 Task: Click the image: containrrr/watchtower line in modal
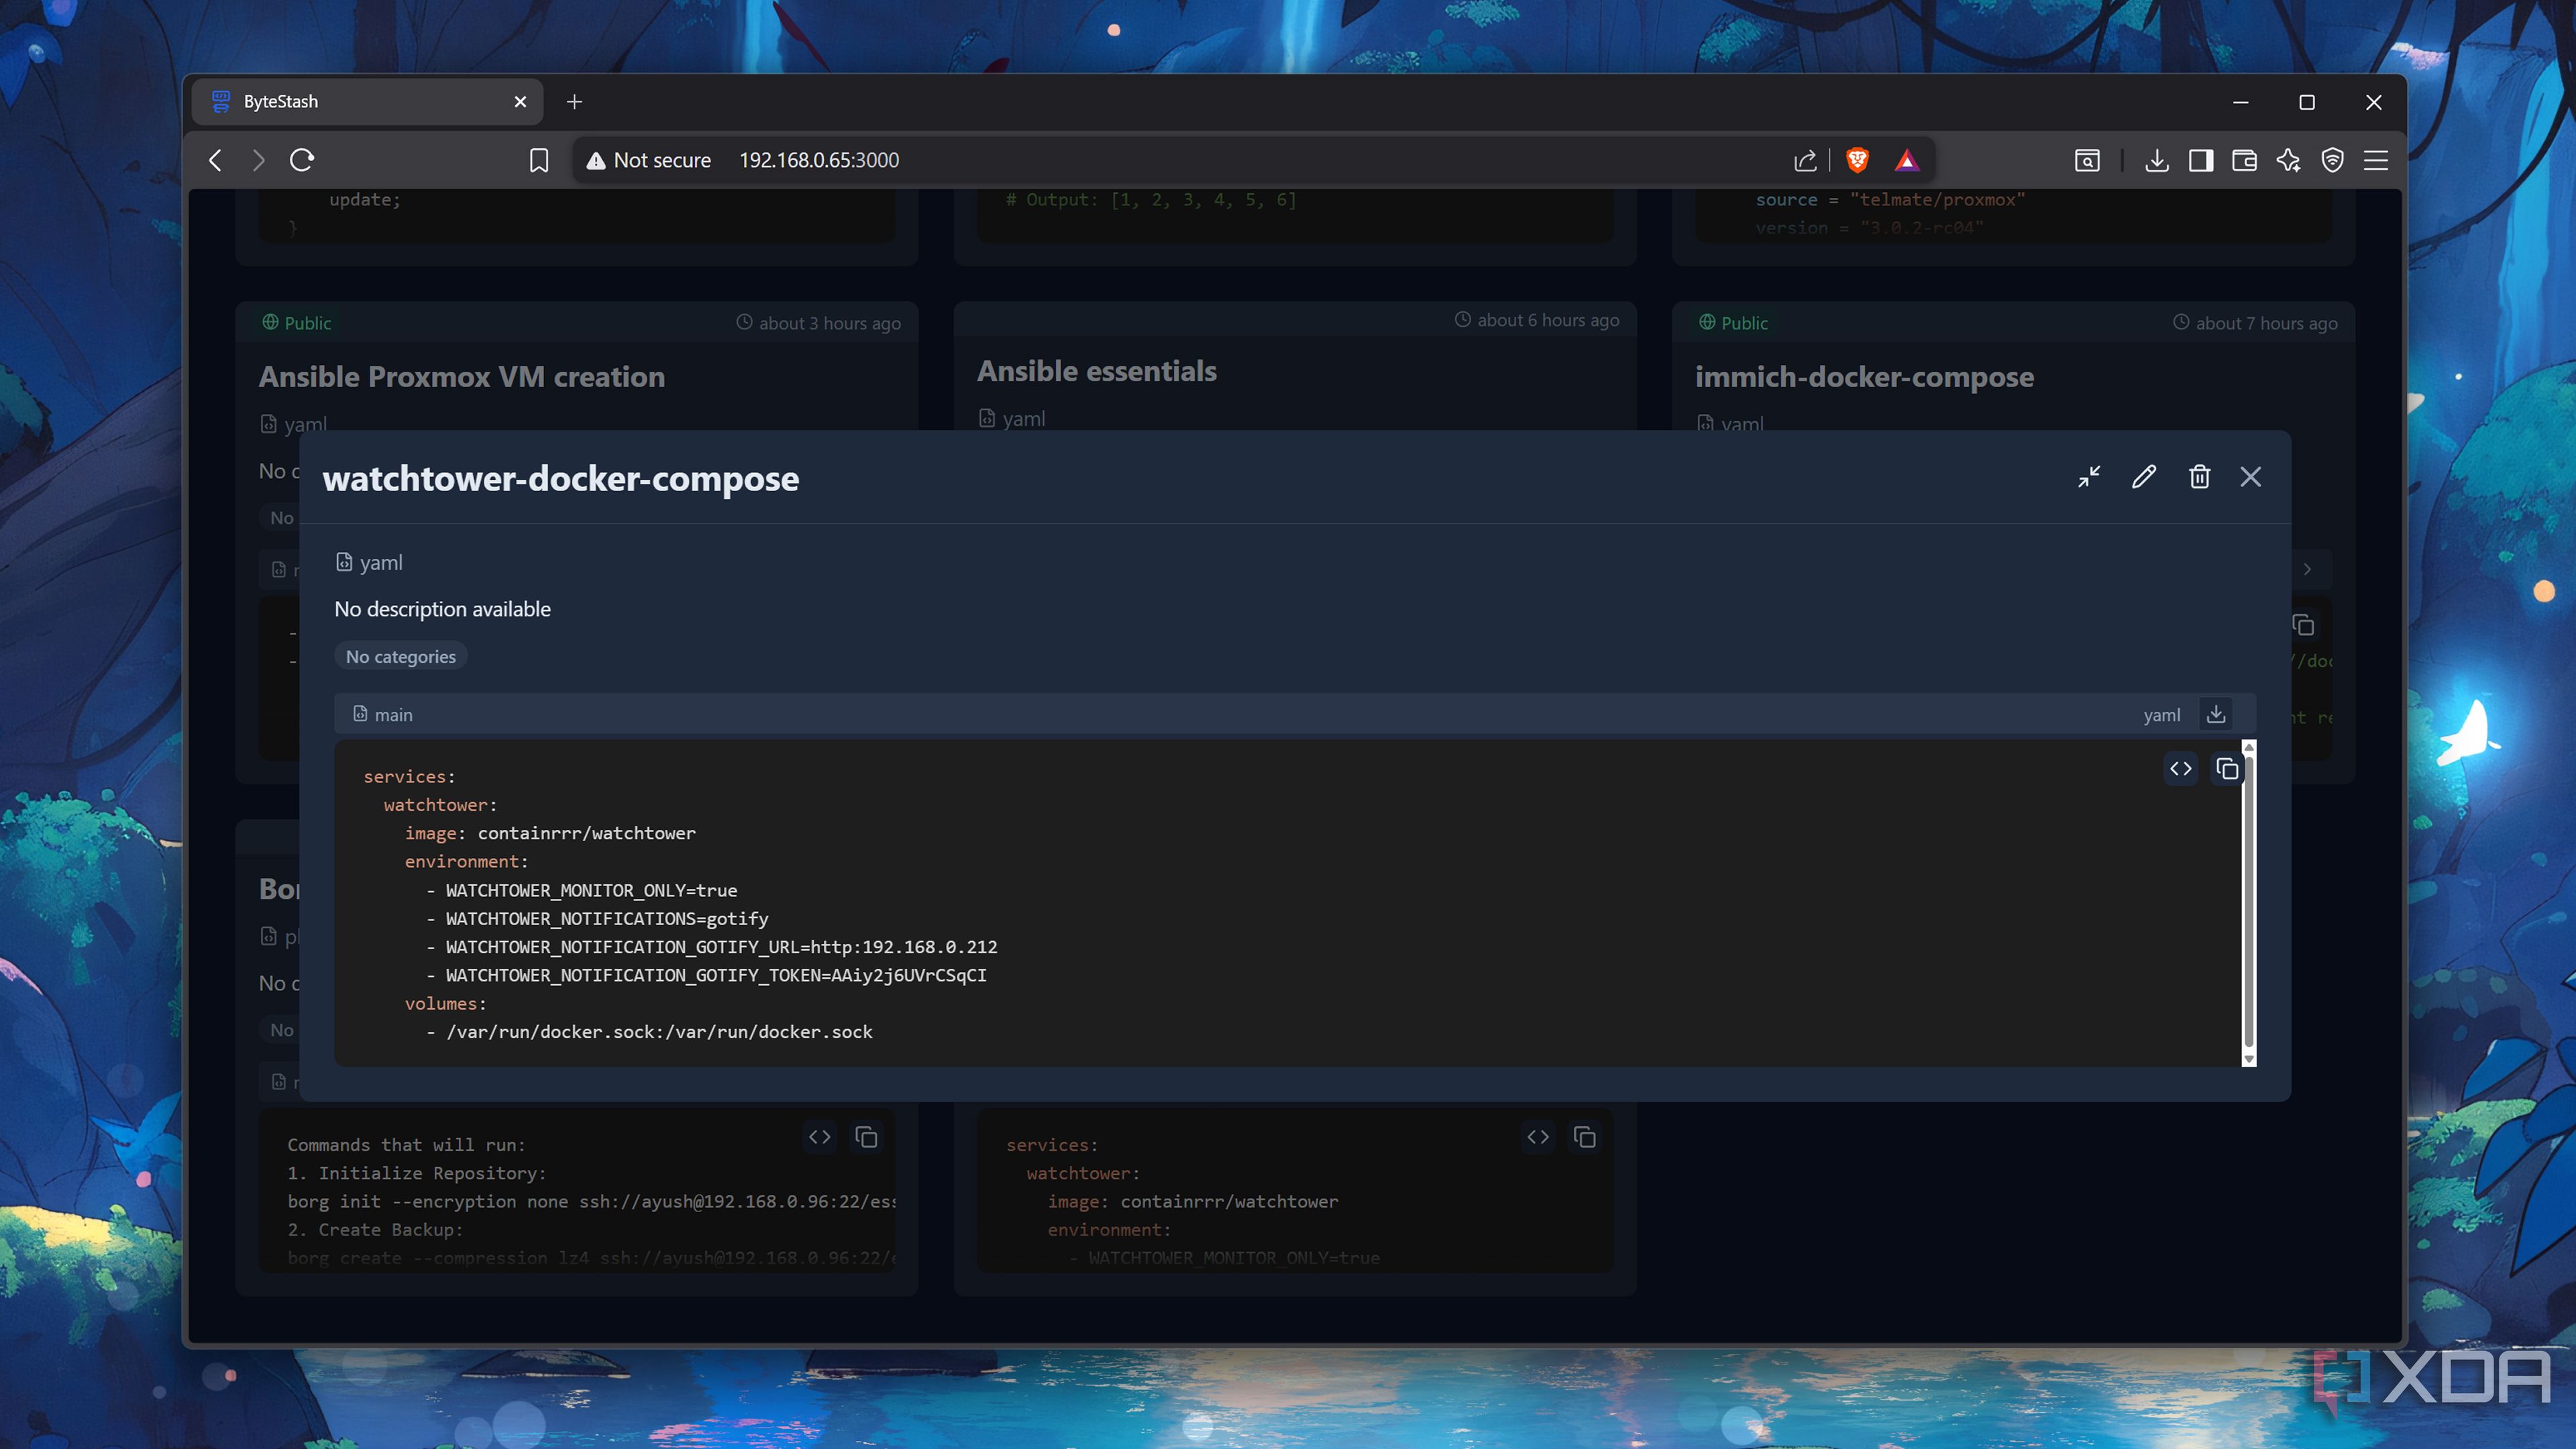(x=550, y=833)
